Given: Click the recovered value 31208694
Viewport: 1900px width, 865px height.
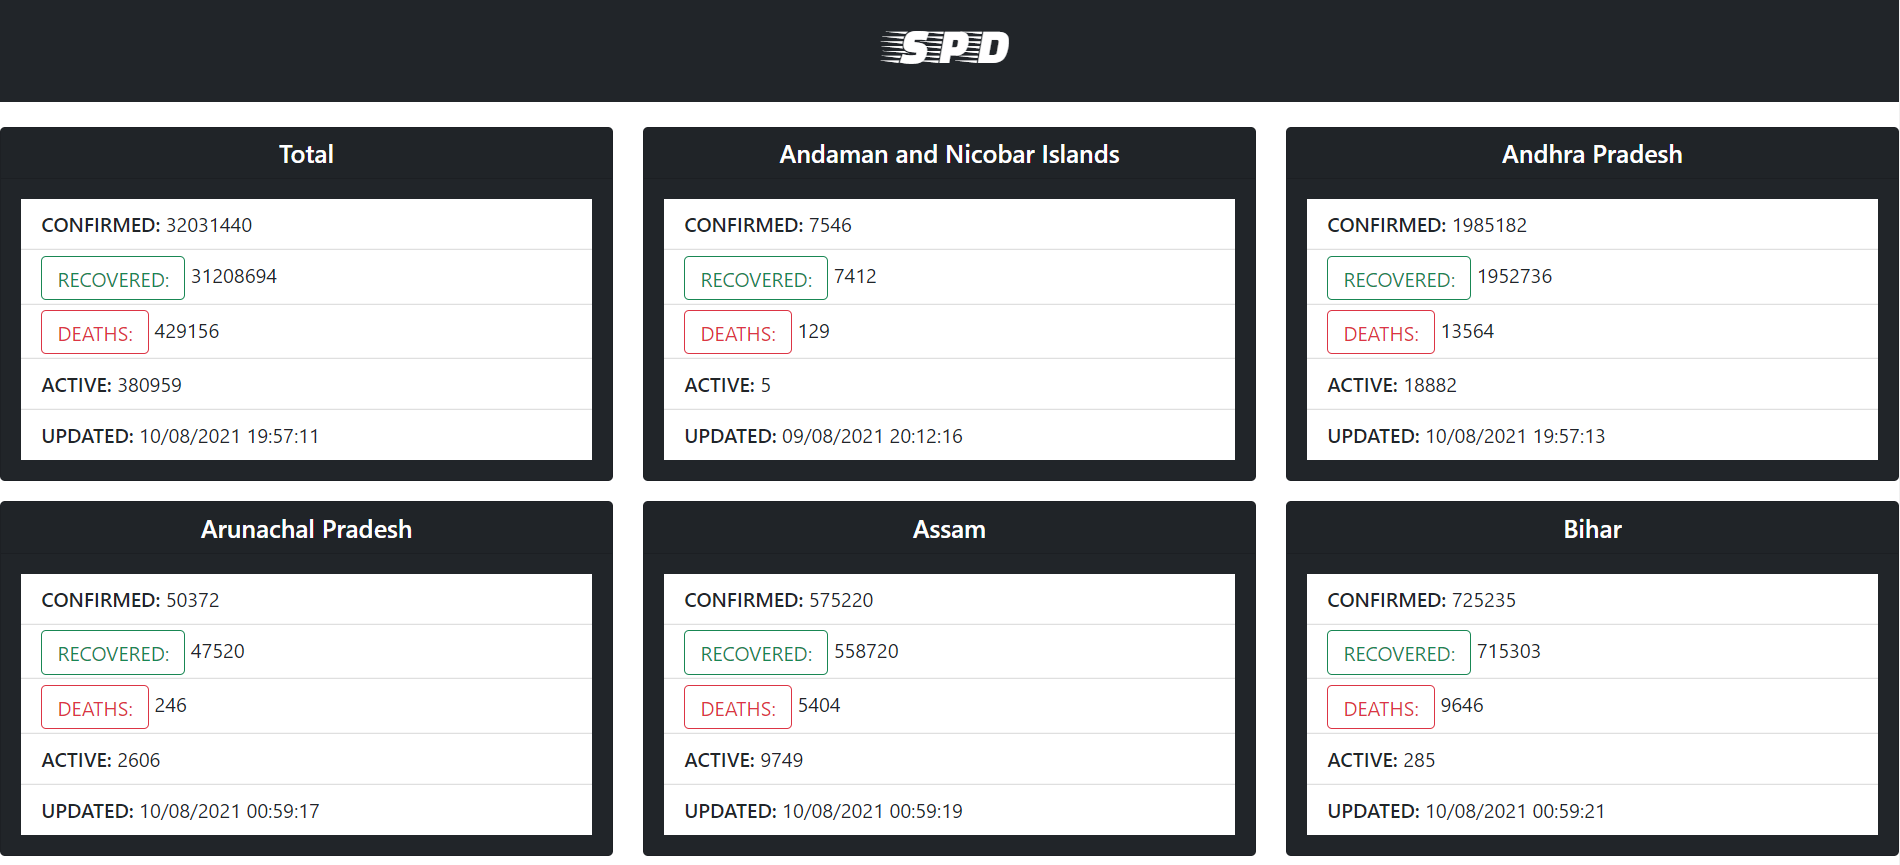Looking at the screenshot, I should coord(234,276).
